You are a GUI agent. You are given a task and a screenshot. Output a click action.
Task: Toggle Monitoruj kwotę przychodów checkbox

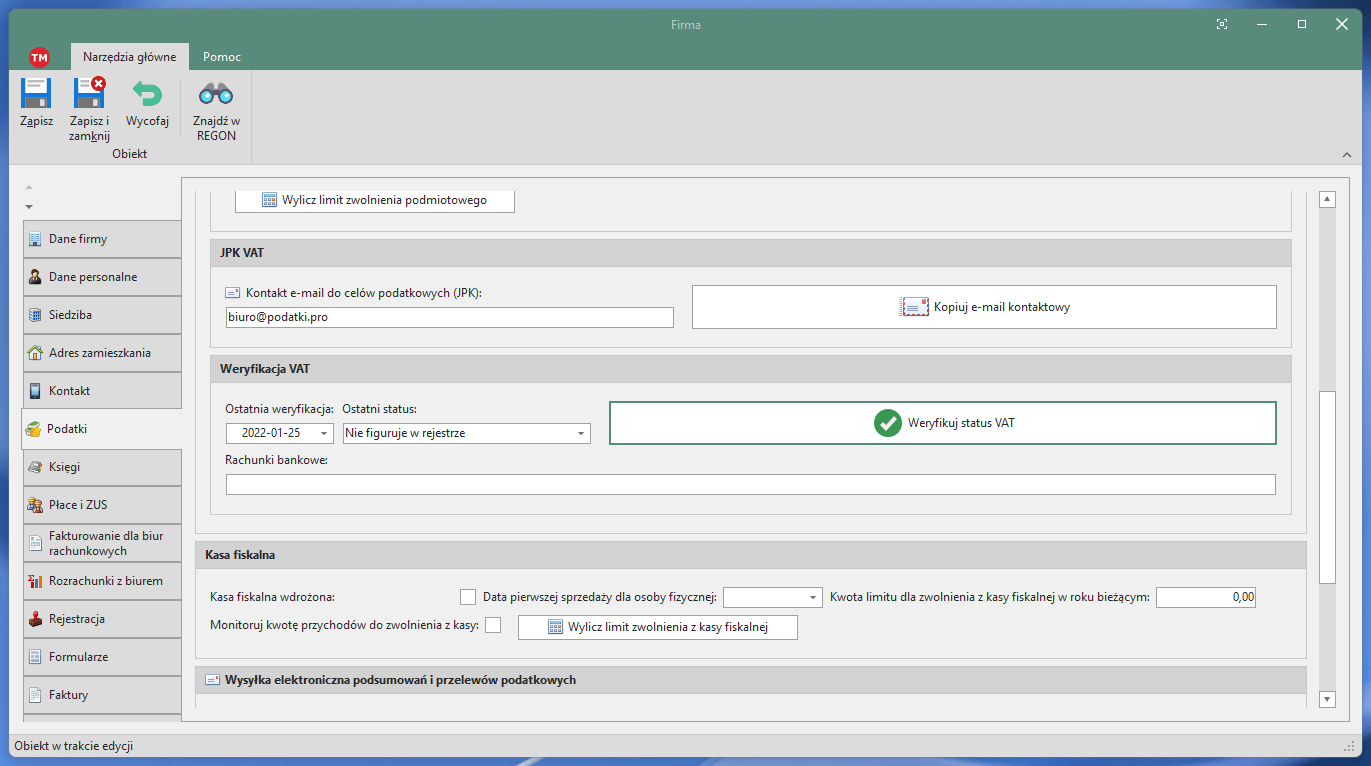(493, 626)
